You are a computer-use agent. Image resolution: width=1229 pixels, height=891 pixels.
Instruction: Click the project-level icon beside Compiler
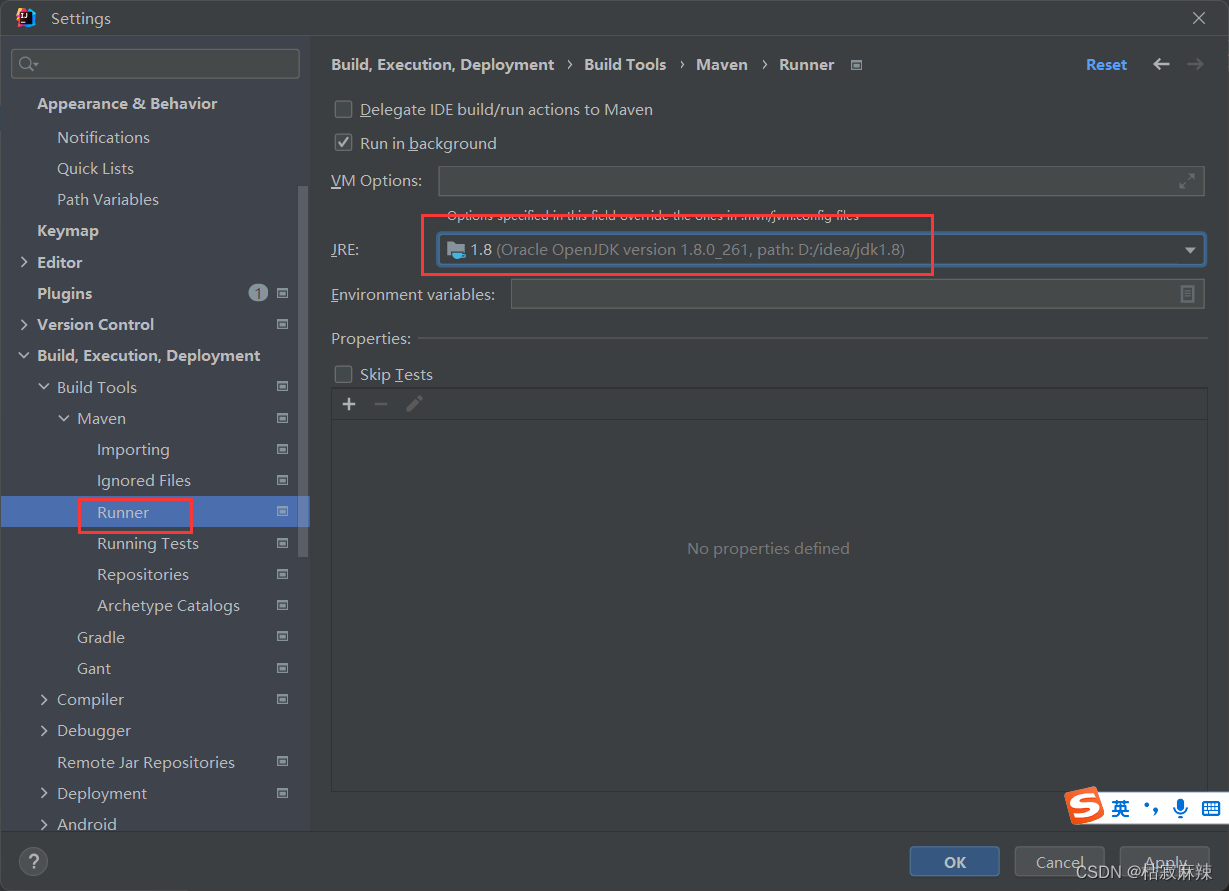coord(283,699)
